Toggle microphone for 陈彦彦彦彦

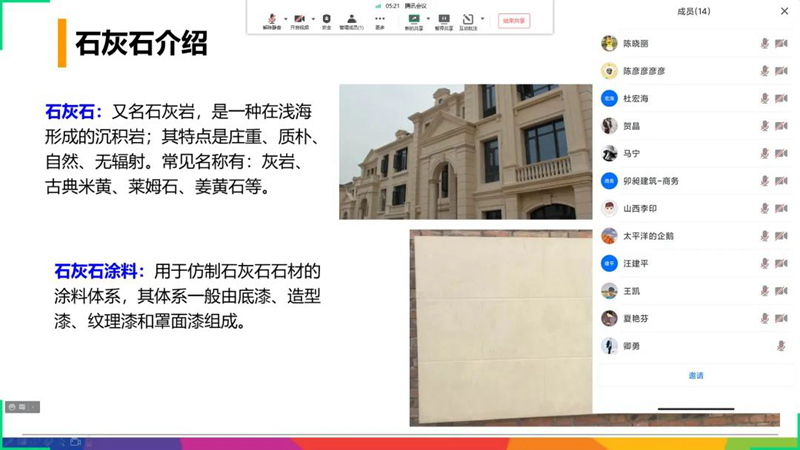point(765,71)
